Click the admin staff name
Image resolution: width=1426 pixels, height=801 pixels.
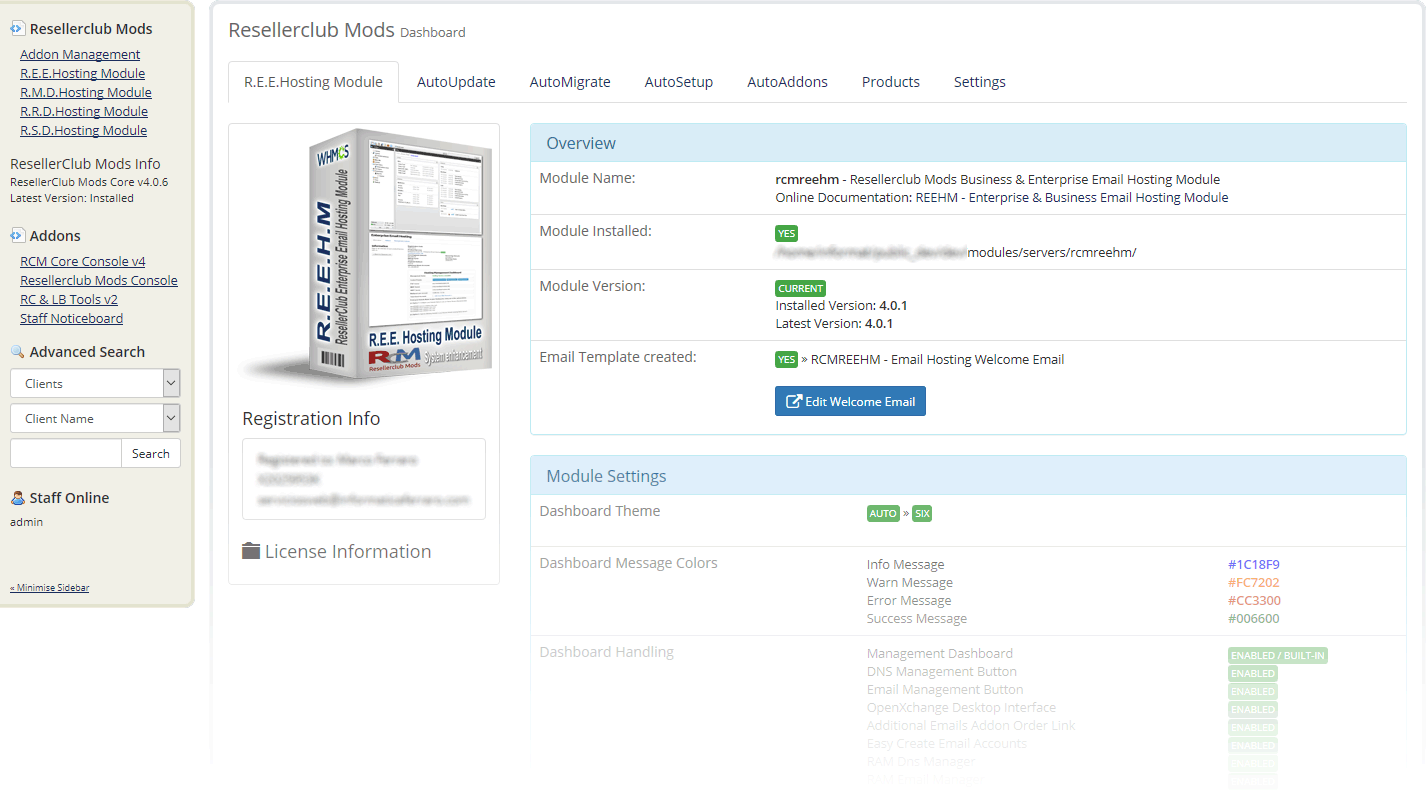pyautogui.click(x=26, y=522)
